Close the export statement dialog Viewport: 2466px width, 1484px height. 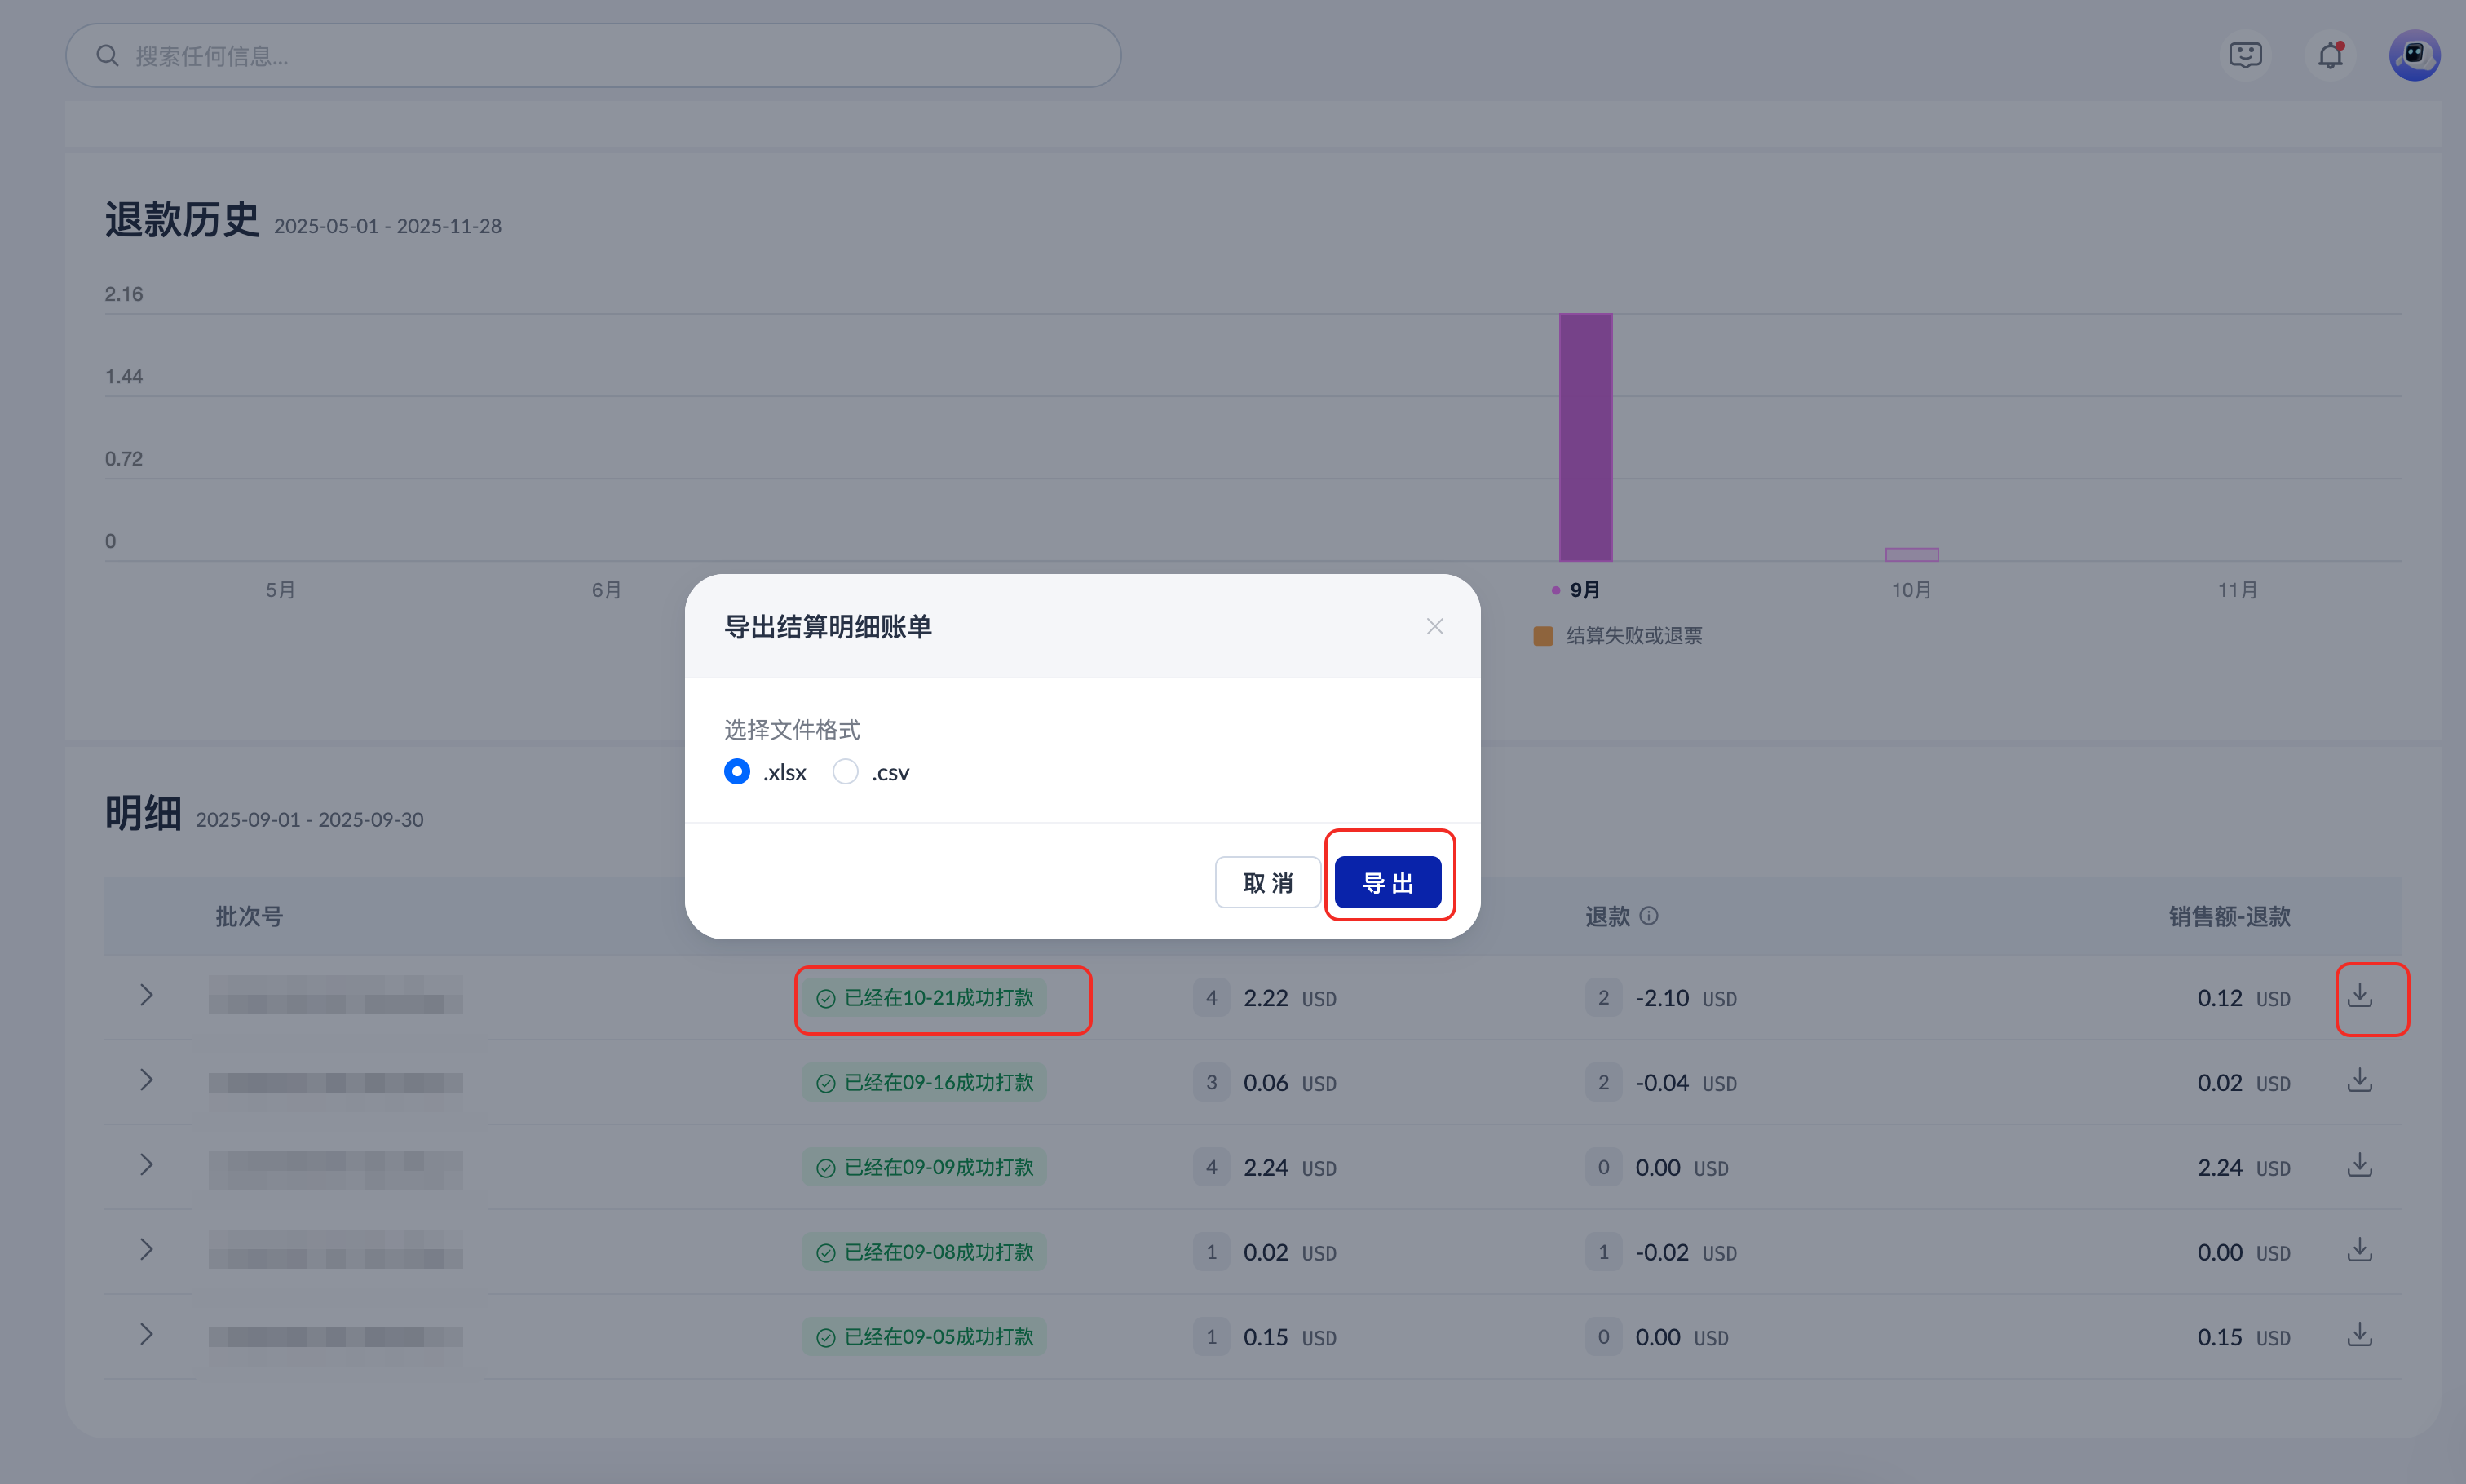tap(1434, 627)
